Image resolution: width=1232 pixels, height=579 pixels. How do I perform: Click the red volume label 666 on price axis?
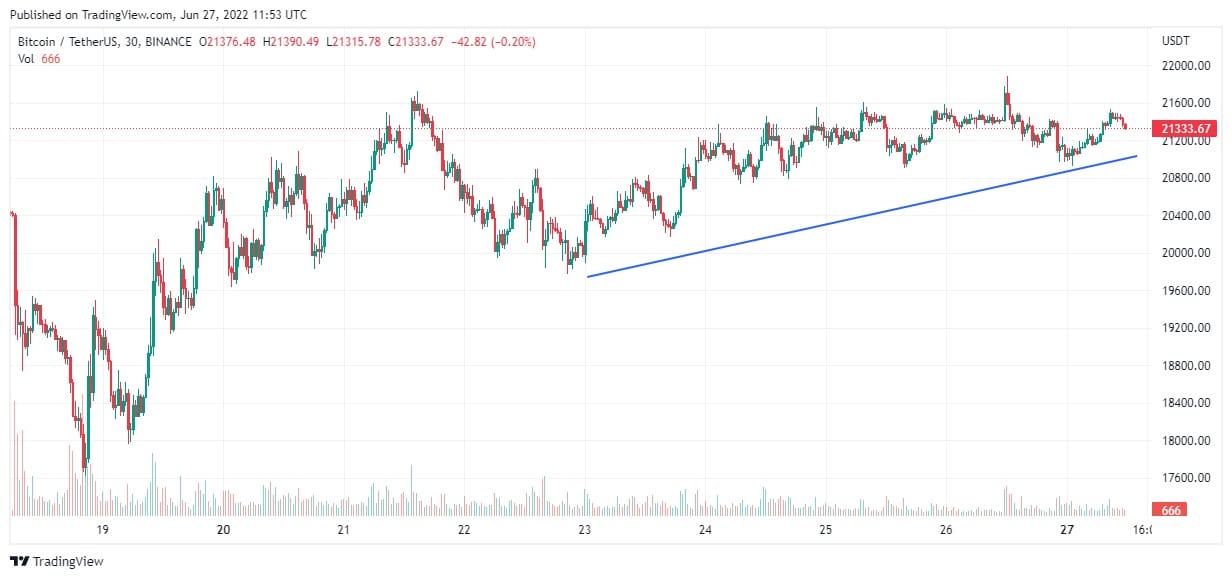[1173, 510]
